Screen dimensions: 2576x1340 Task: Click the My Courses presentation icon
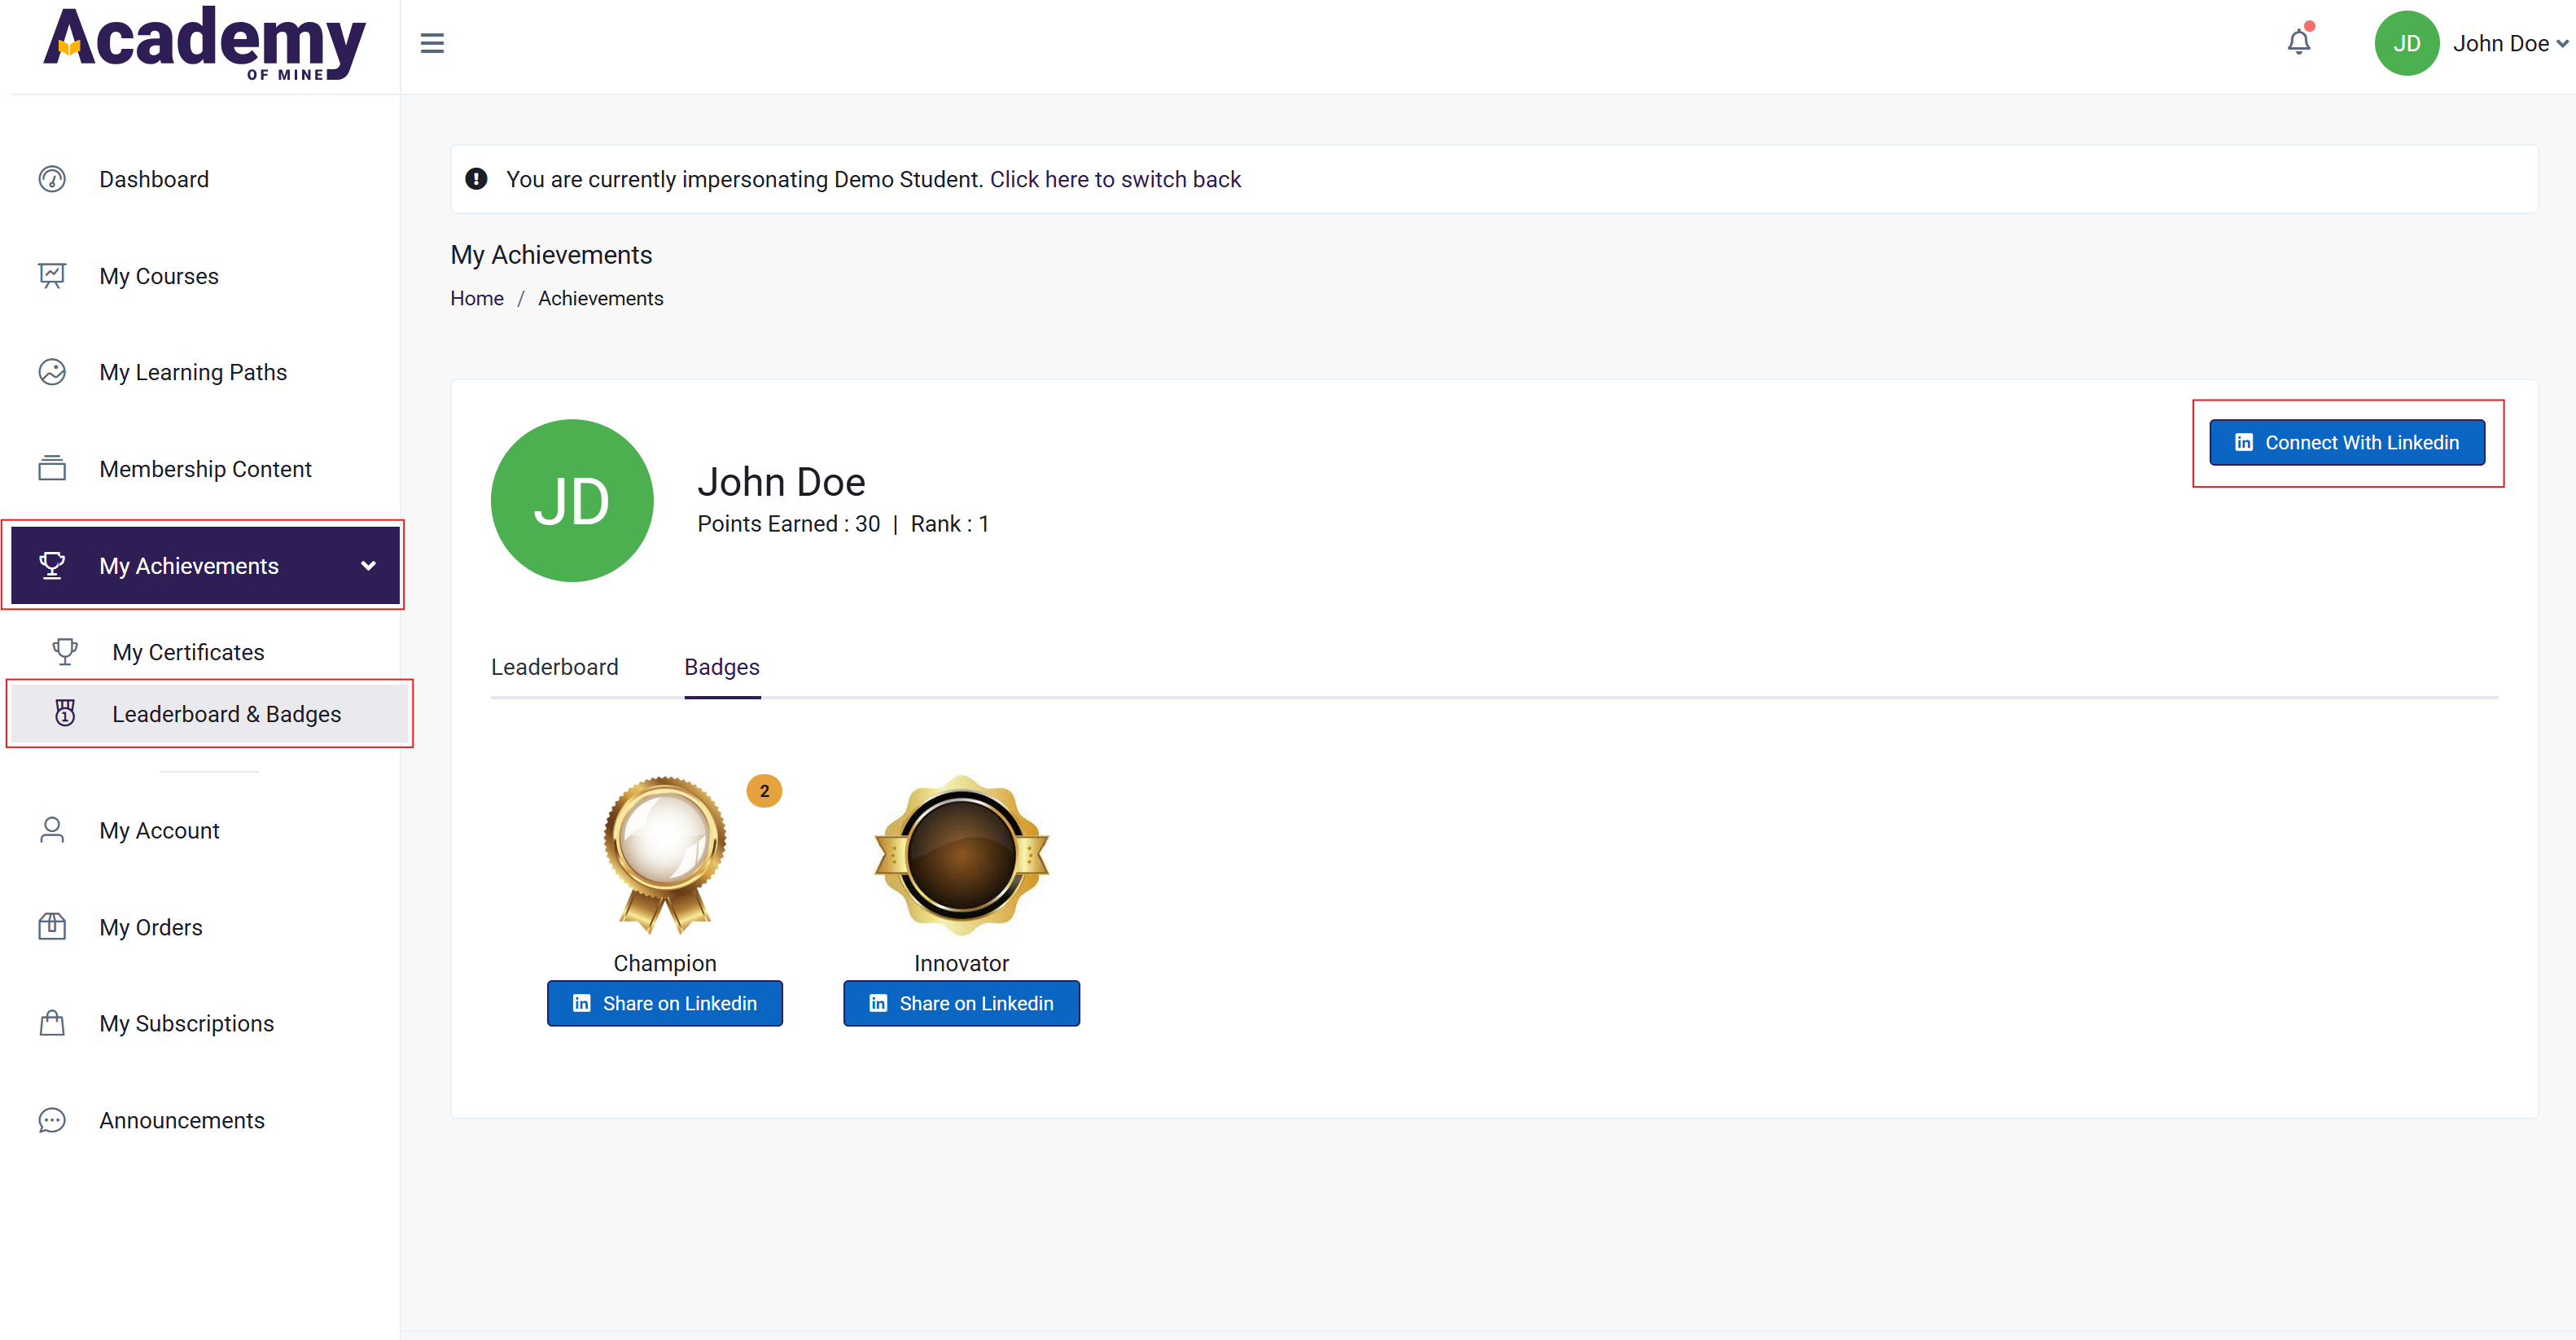[52, 275]
